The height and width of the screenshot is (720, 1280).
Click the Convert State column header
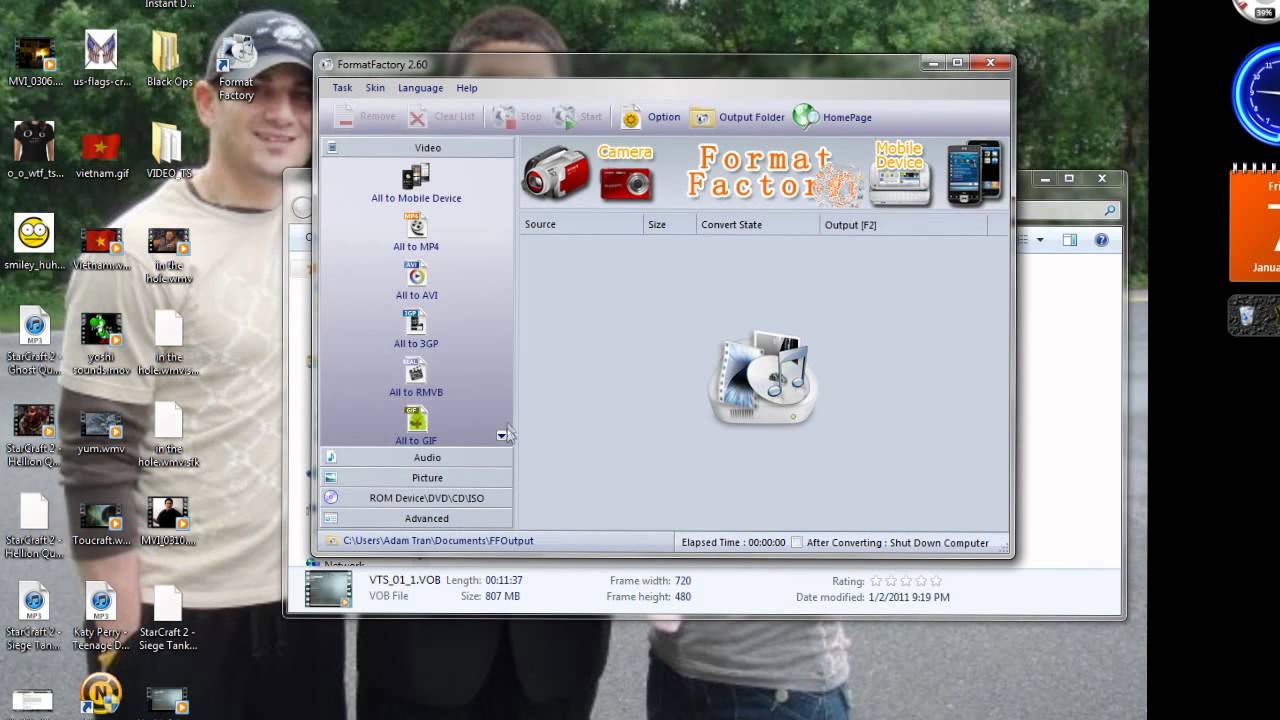pyautogui.click(x=758, y=225)
